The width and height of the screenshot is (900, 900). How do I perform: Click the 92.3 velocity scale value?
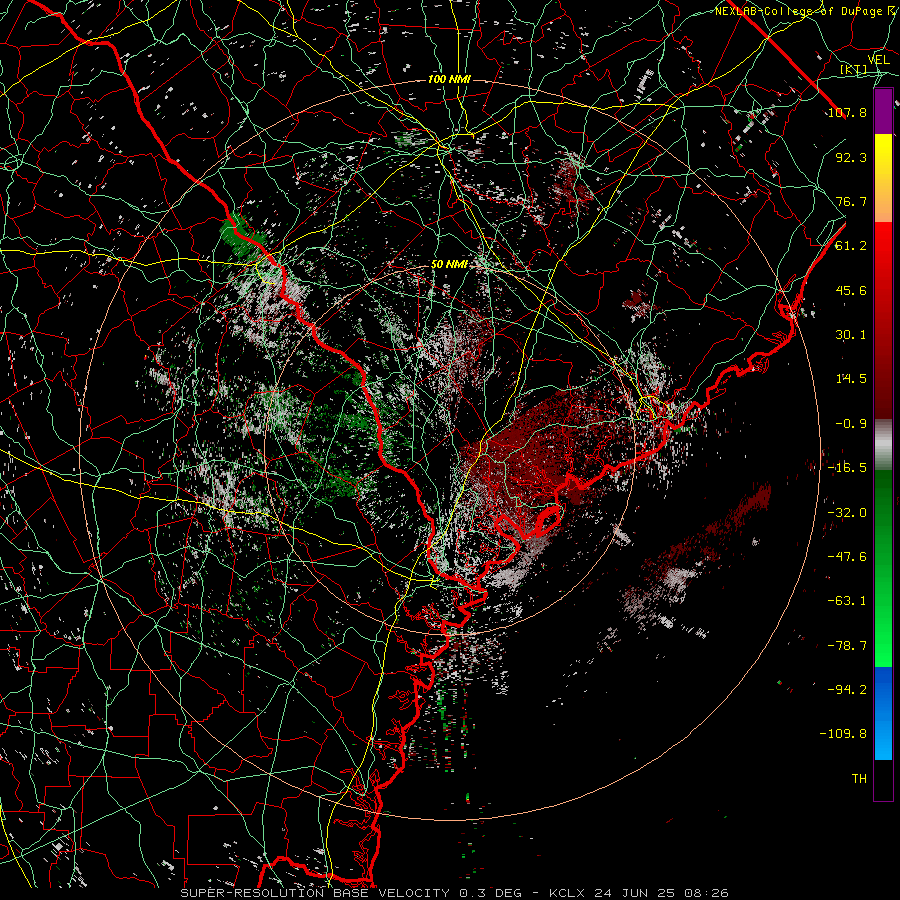pyautogui.click(x=851, y=157)
